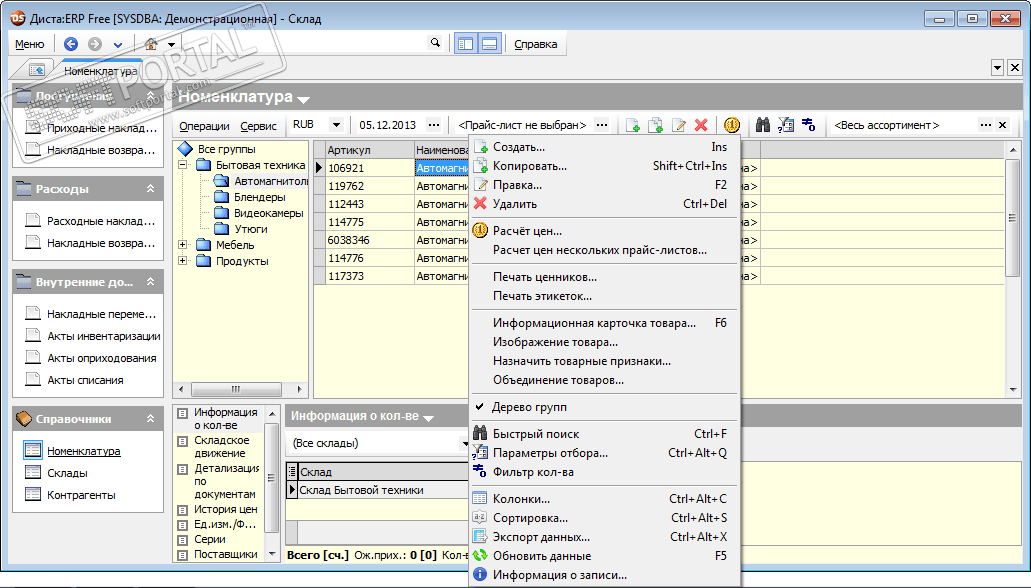
Task: Select the 'Блендеры' folder in tree
Action: [x=259, y=197]
